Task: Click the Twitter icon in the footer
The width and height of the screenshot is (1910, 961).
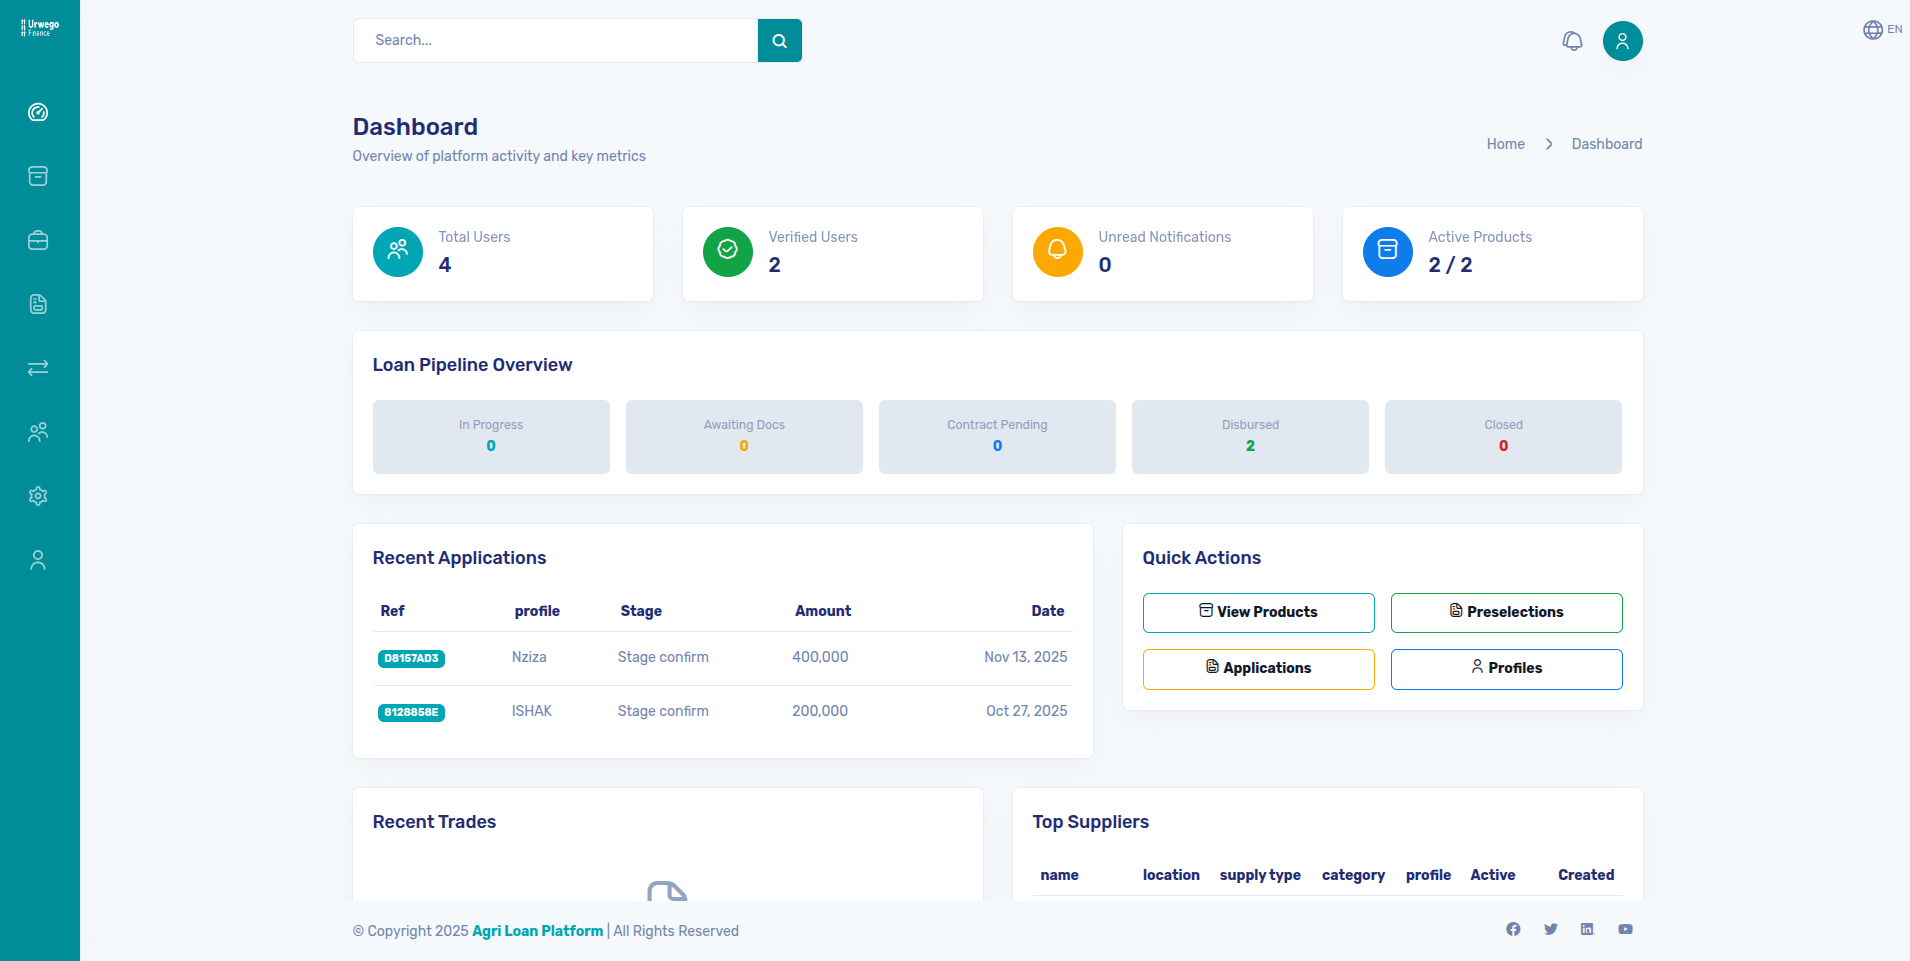Action: tap(1551, 929)
